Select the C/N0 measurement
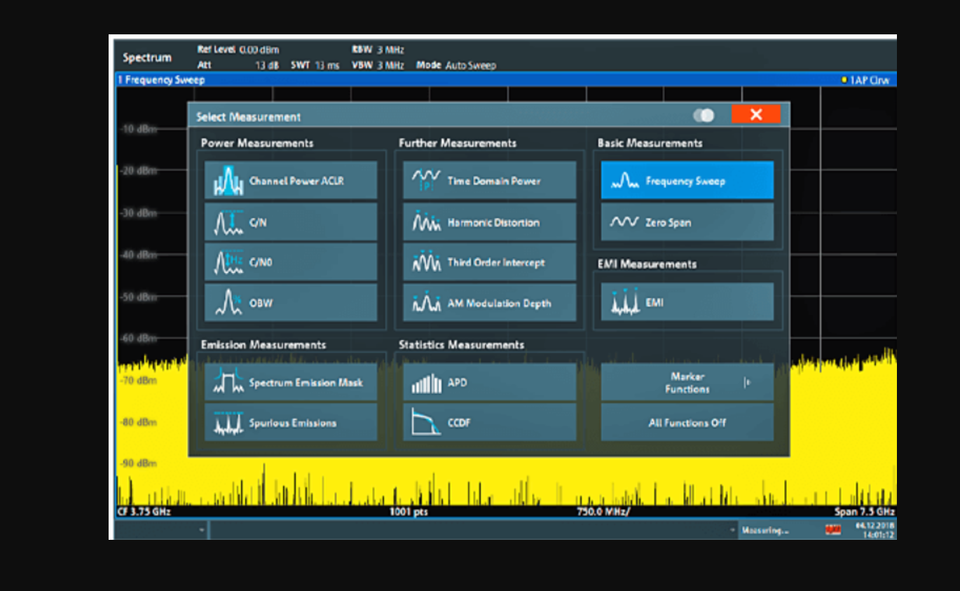 point(291,262)
